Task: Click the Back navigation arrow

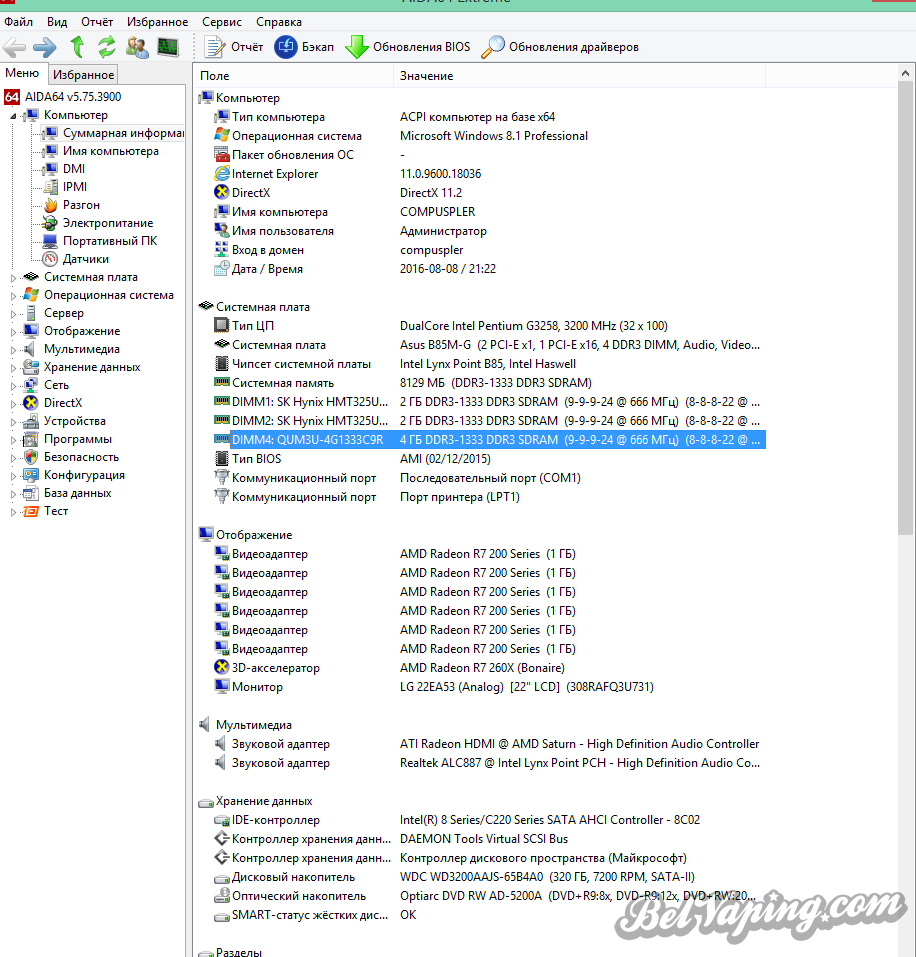Action: [14, 47]
